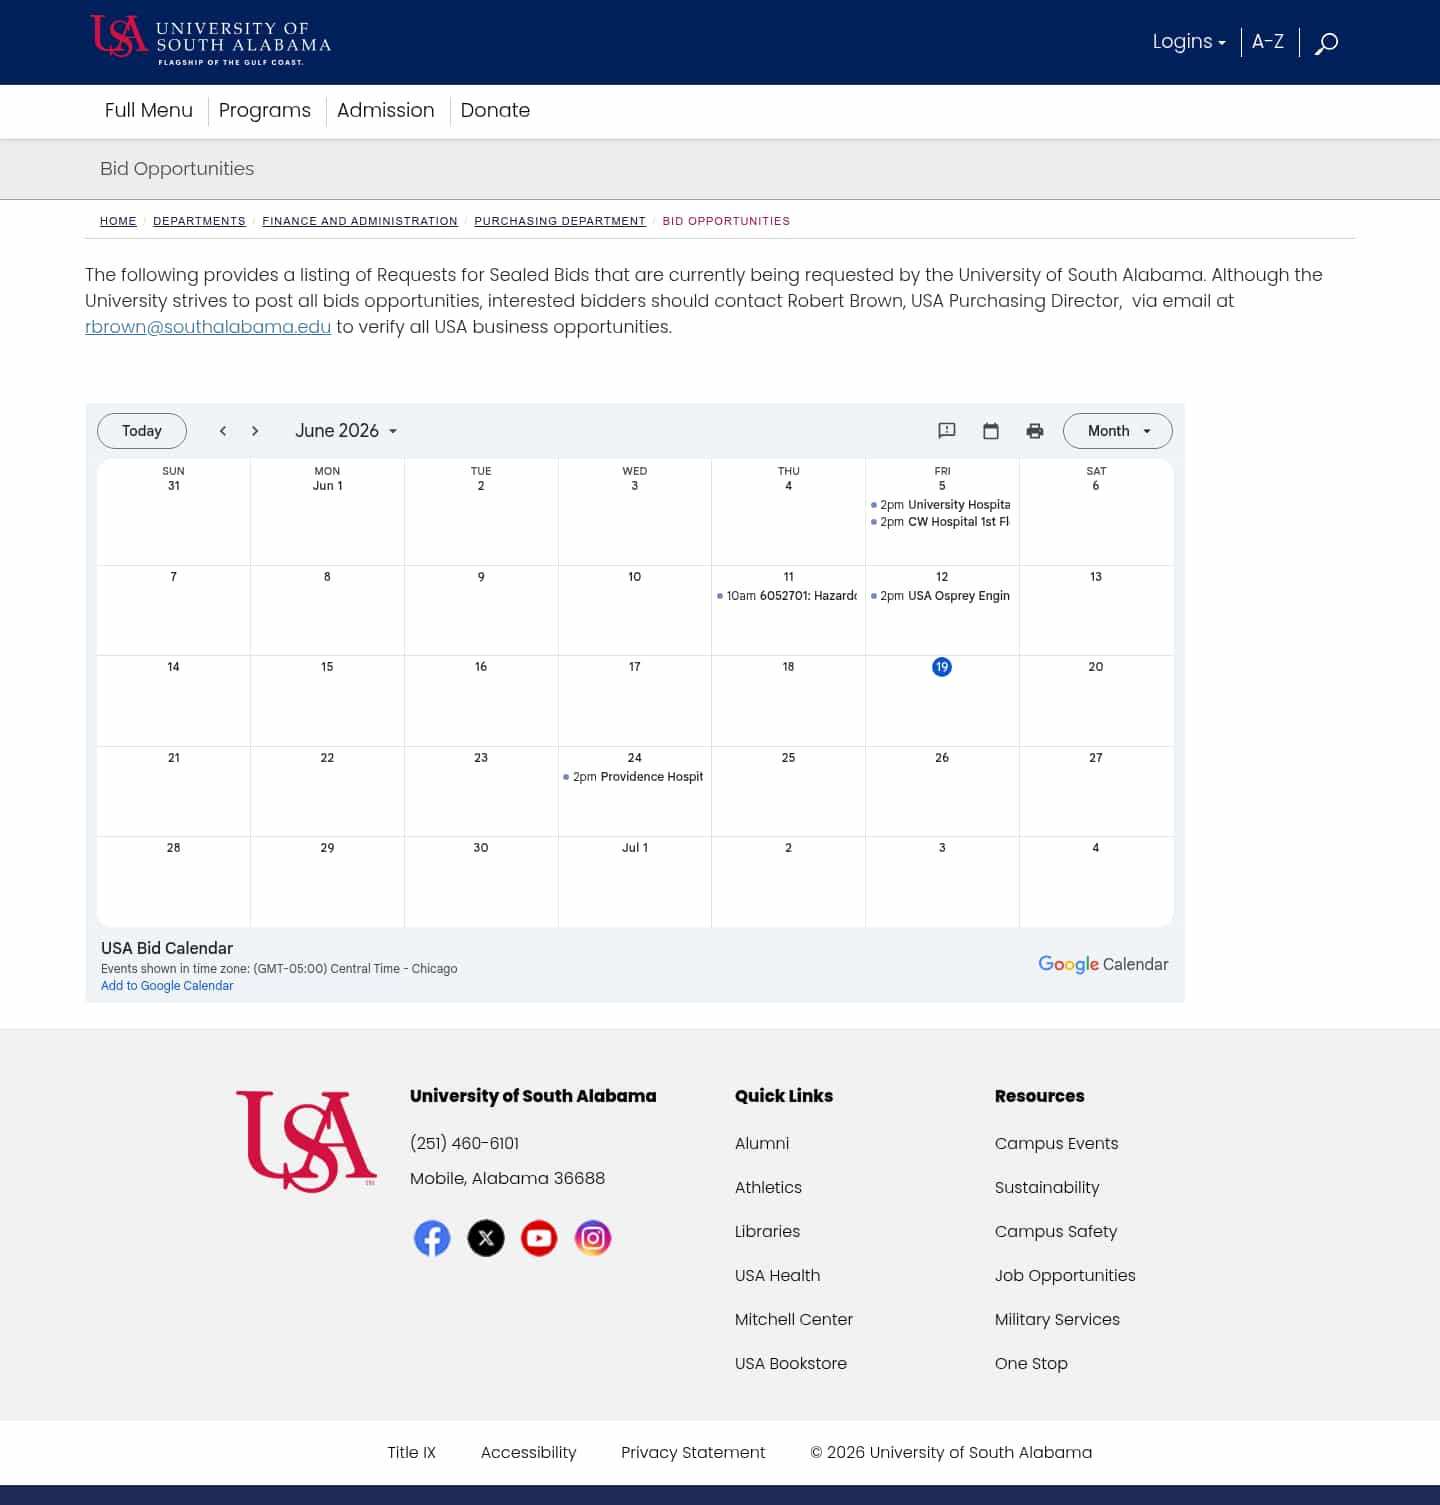
Task: Open the A-Z index link
Action: 1268,42
